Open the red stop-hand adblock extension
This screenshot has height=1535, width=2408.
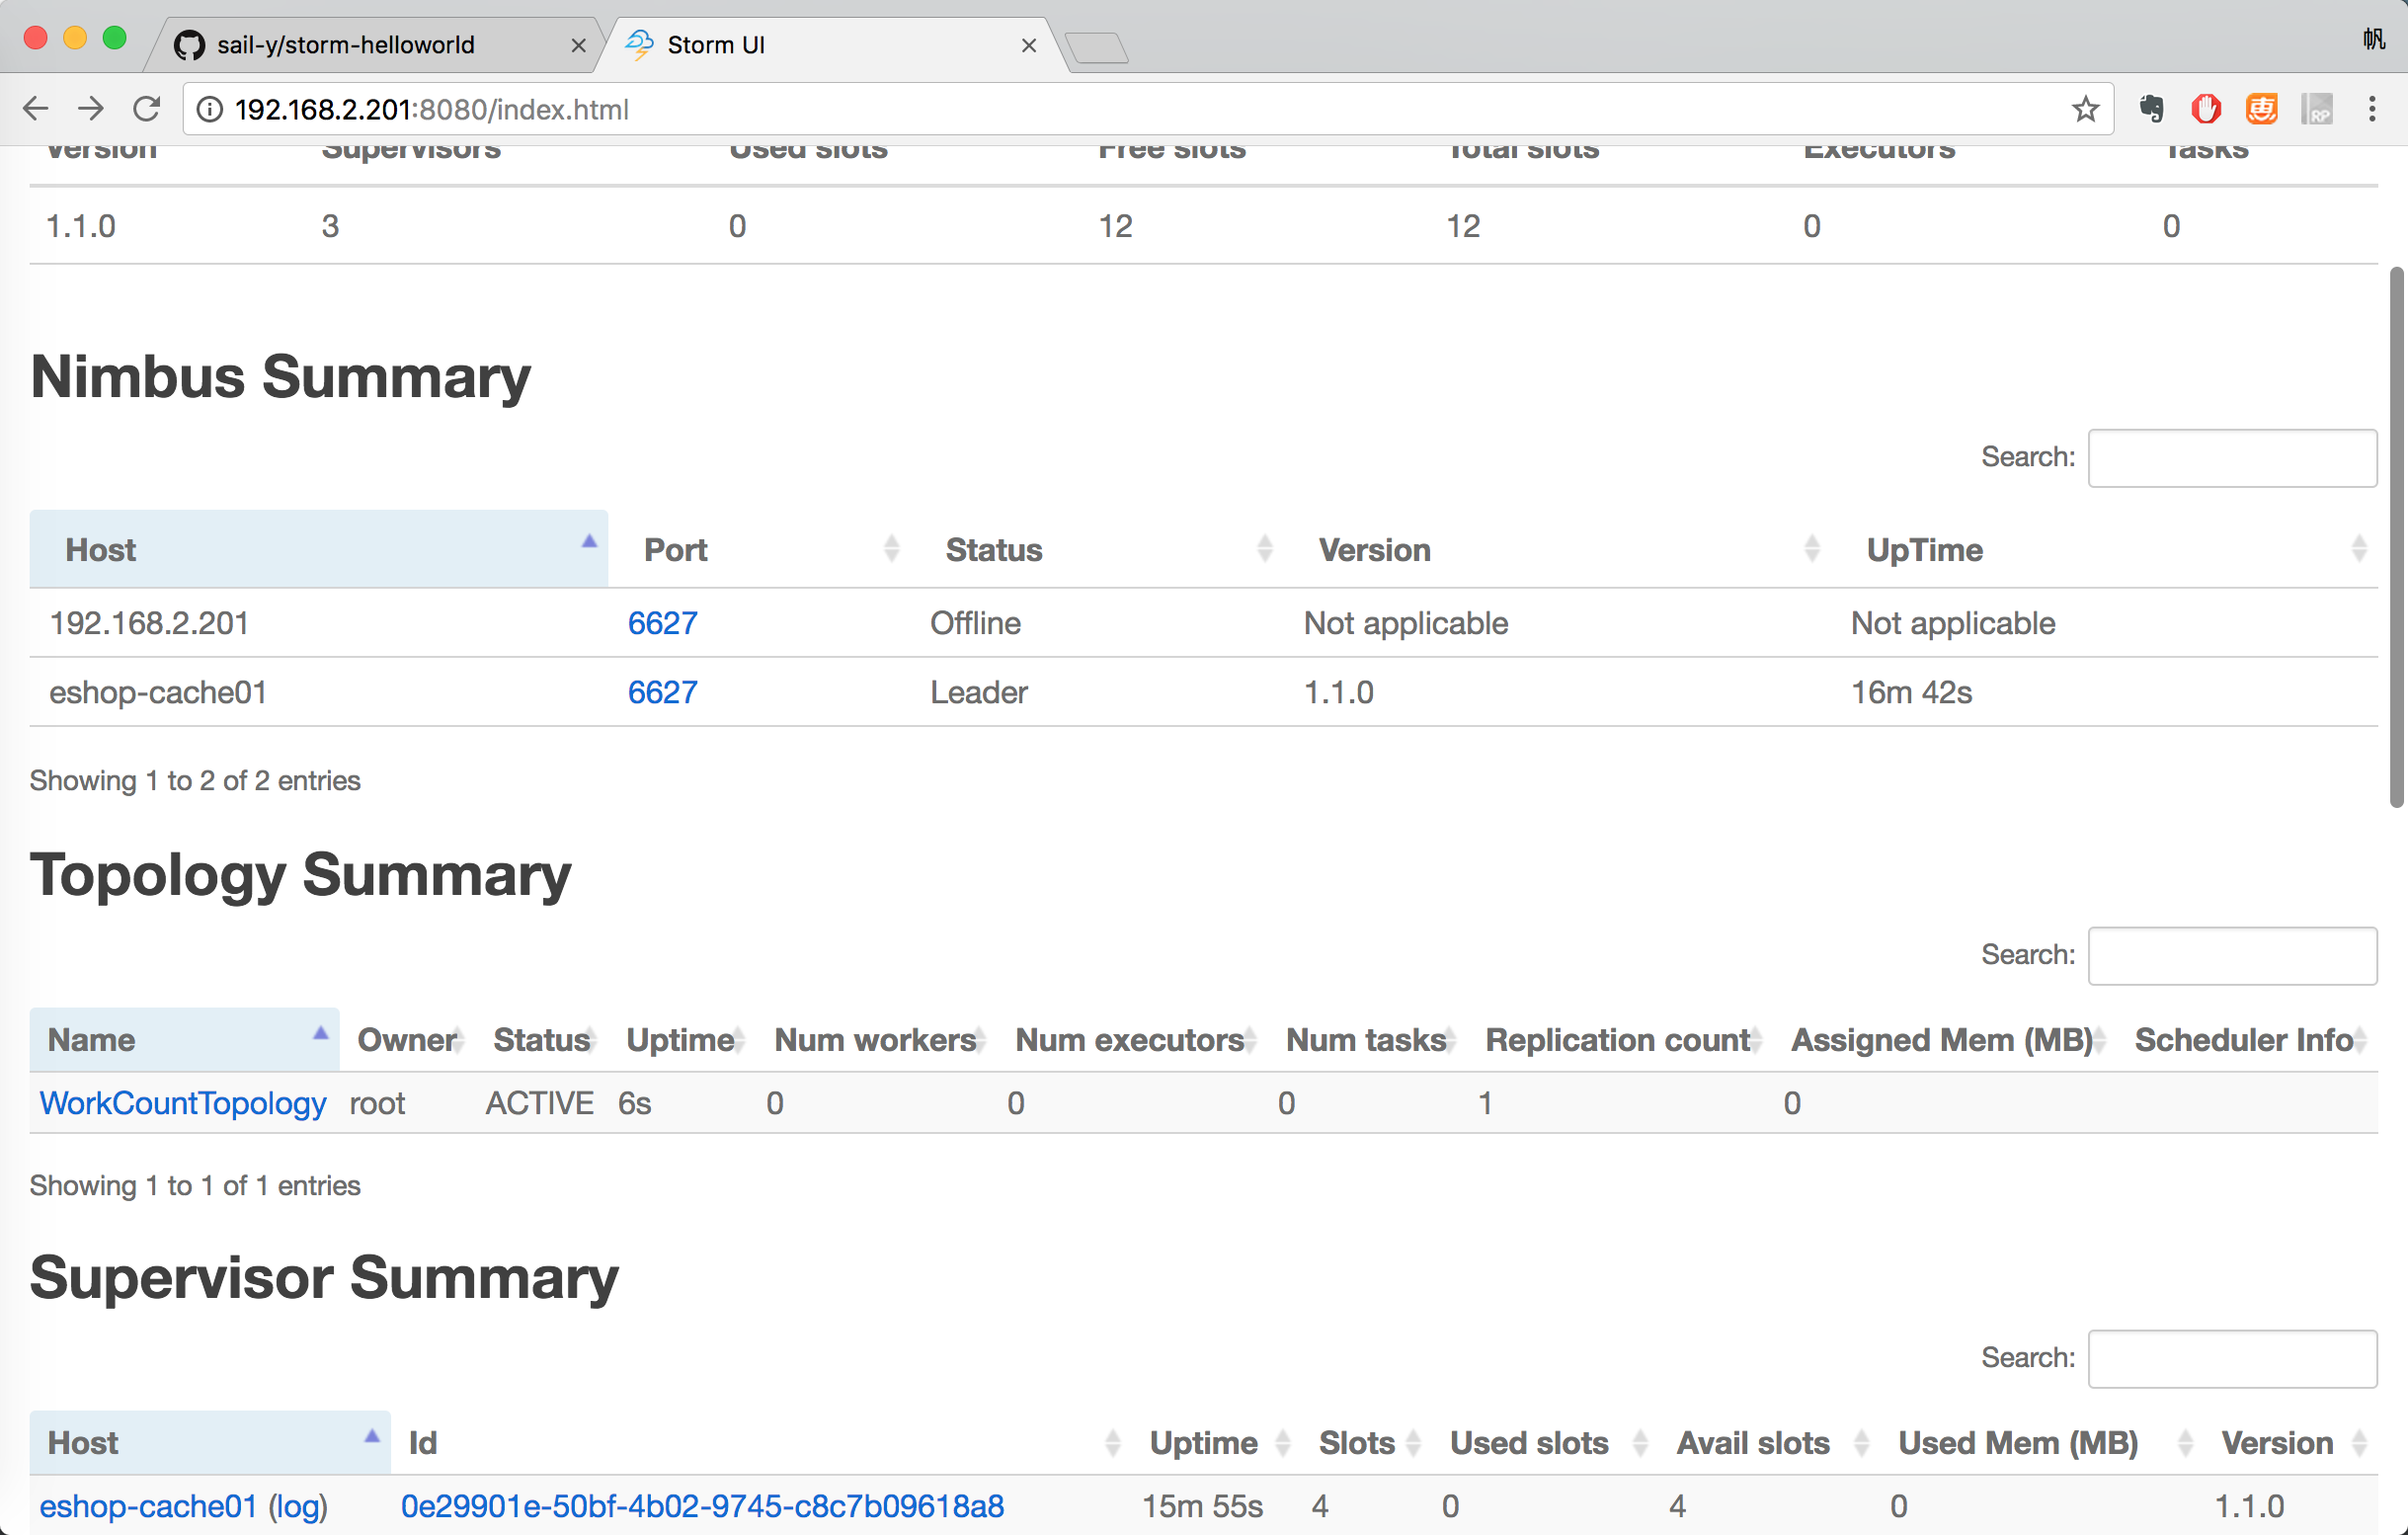pyautogui.click(x=2206, y=109)
